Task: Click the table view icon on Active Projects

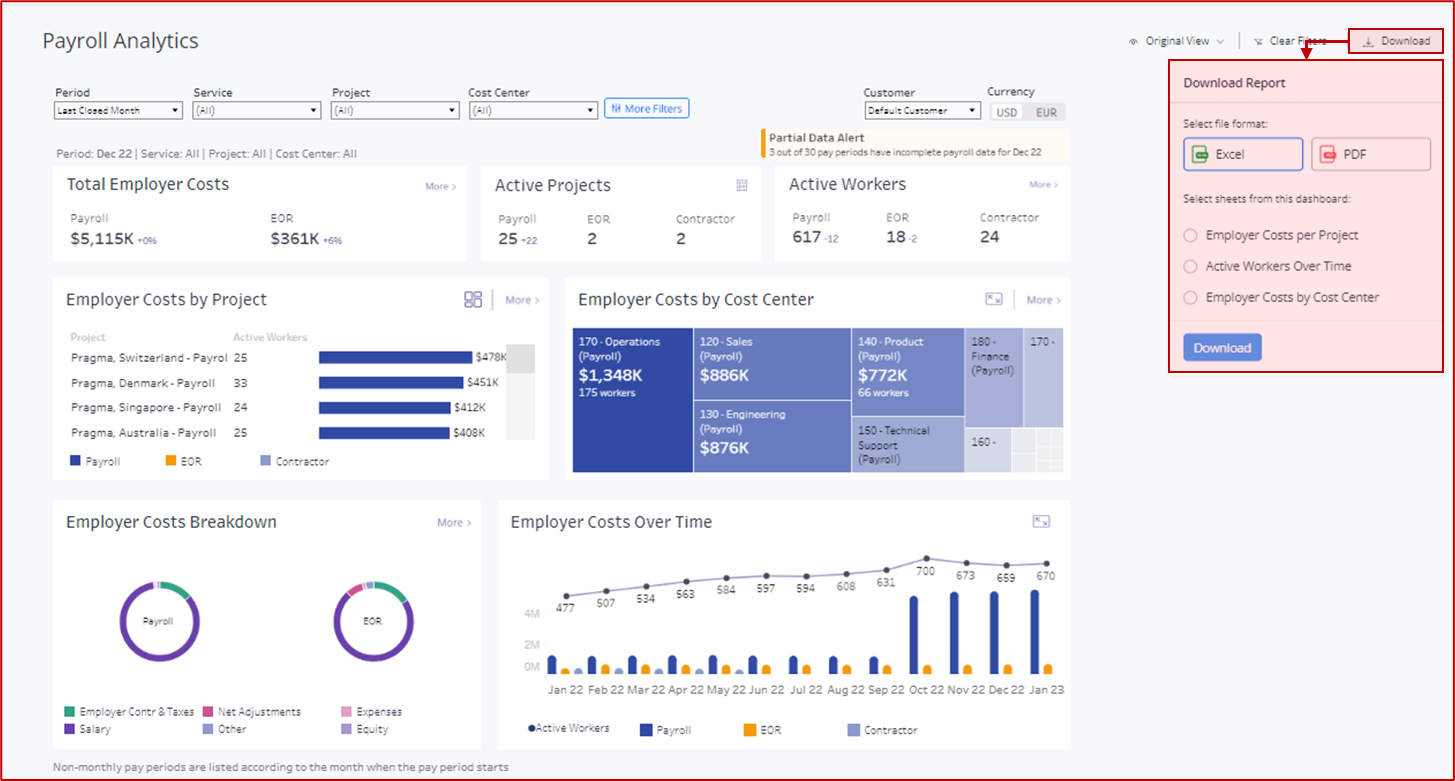Action: click(740, 185)
